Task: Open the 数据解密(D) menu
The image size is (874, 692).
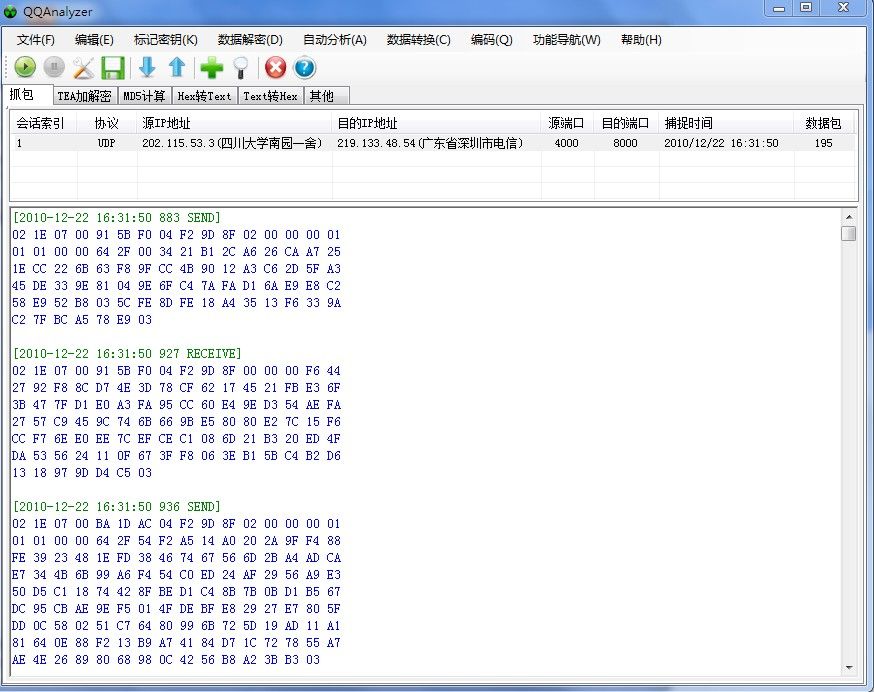Action: point(250,40)
